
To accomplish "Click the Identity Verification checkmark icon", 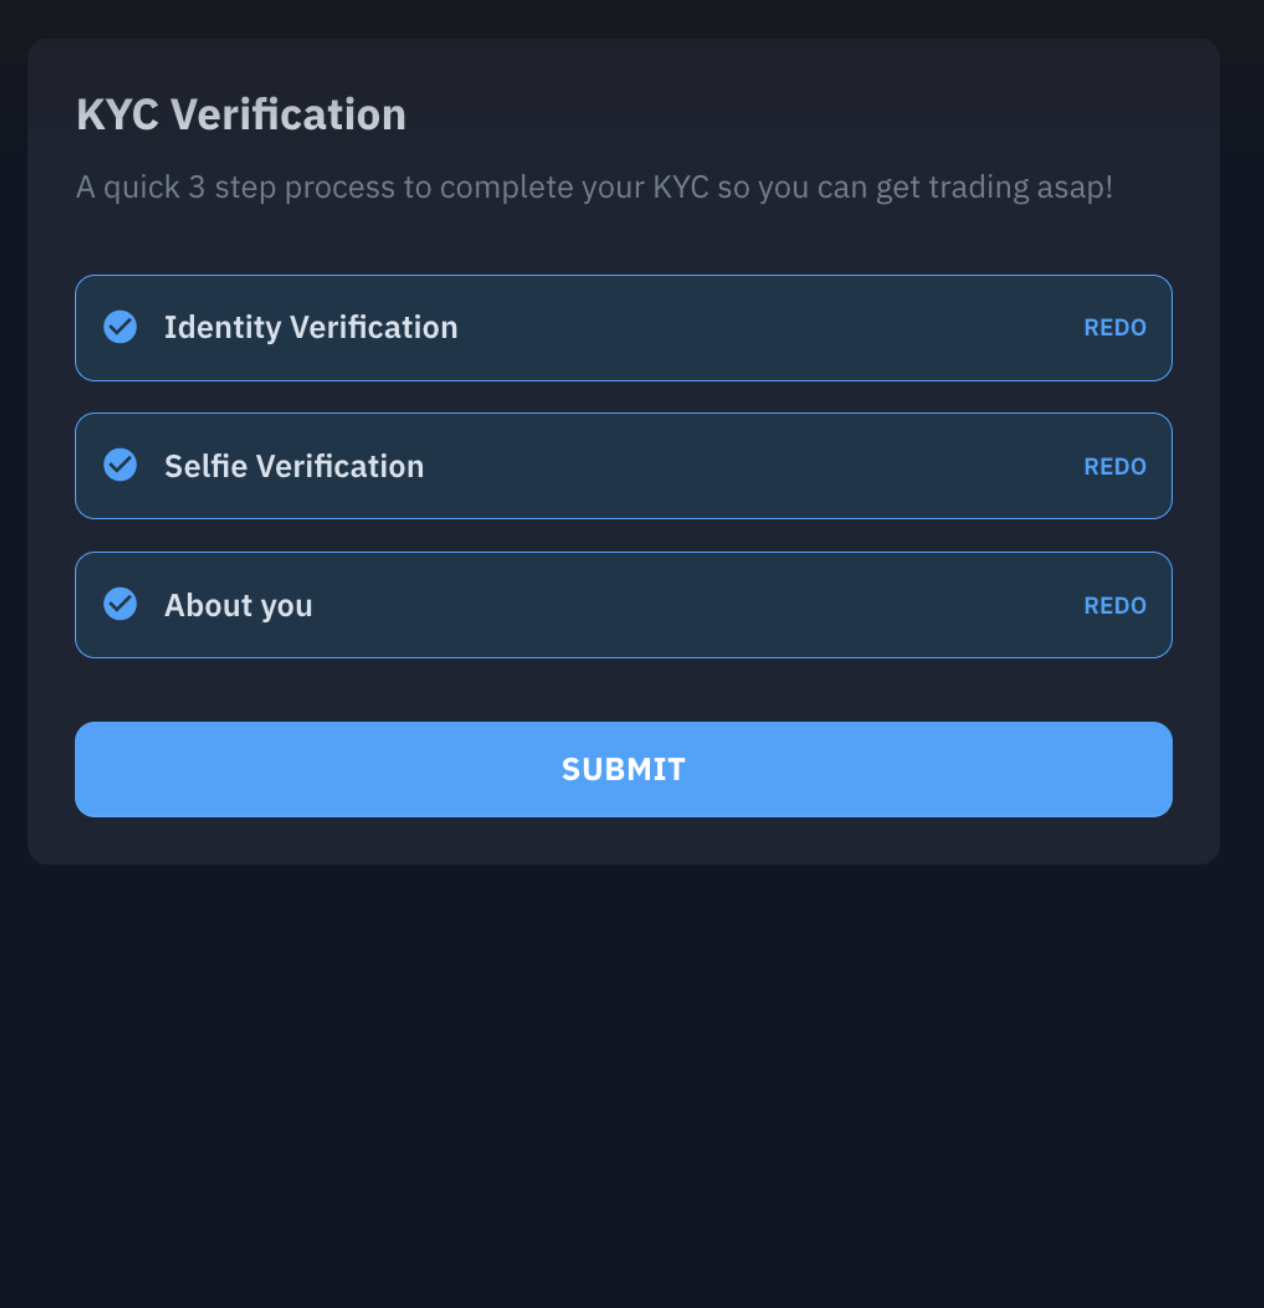I will [x=120, y=327].
